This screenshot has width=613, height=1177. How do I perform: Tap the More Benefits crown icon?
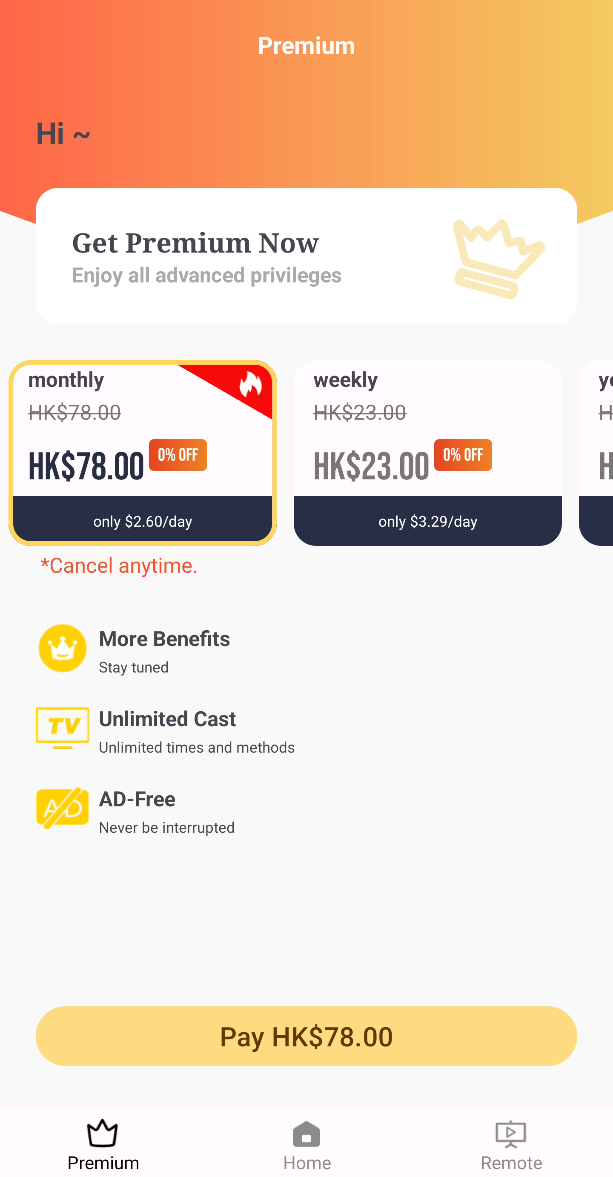pyautogui.click(x=62, y=649)
